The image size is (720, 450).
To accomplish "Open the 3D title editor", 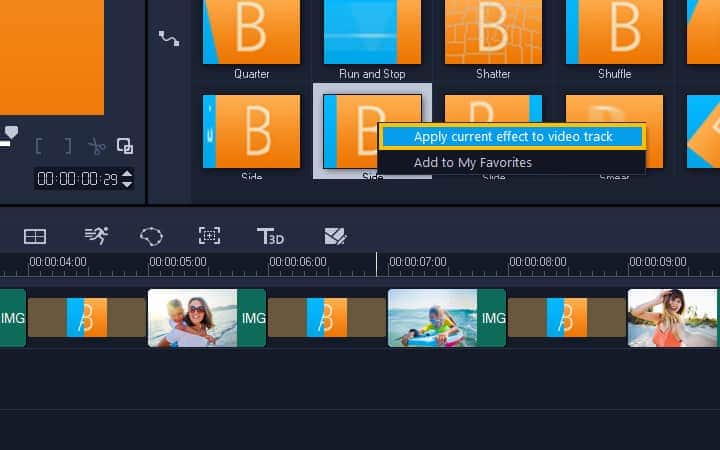I will tap(270, 236).
